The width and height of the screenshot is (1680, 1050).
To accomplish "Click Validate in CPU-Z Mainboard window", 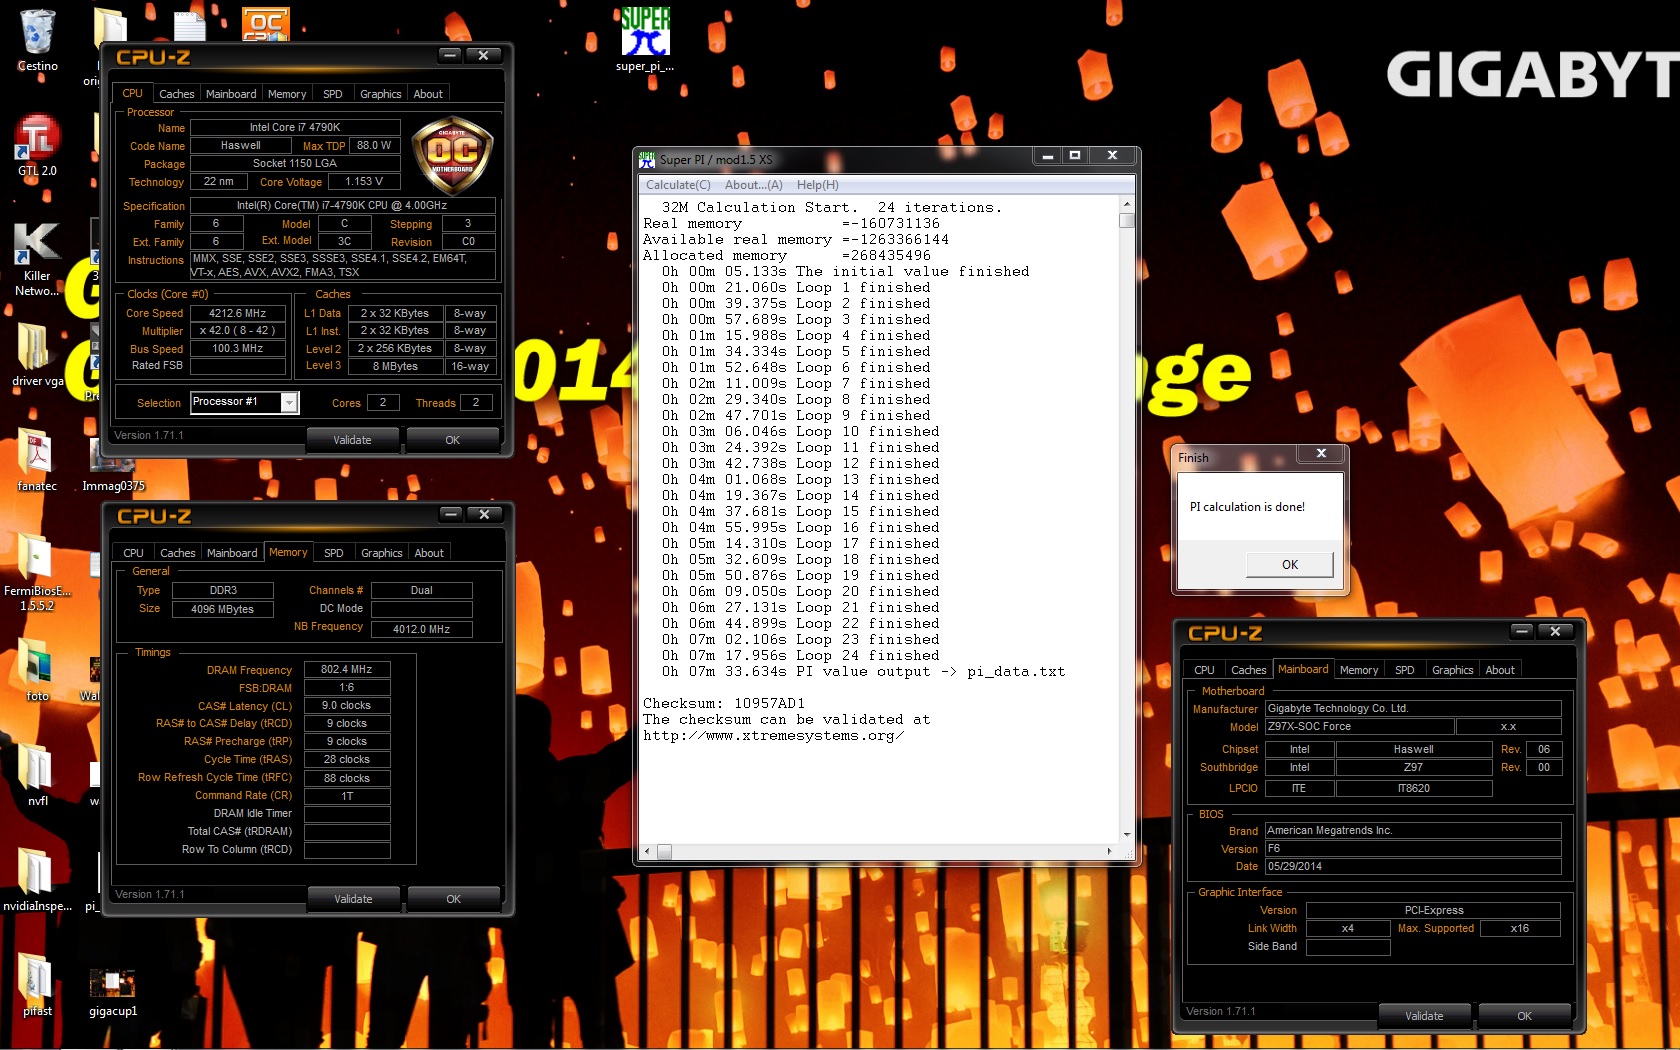I will (x=1424, y=1016).
